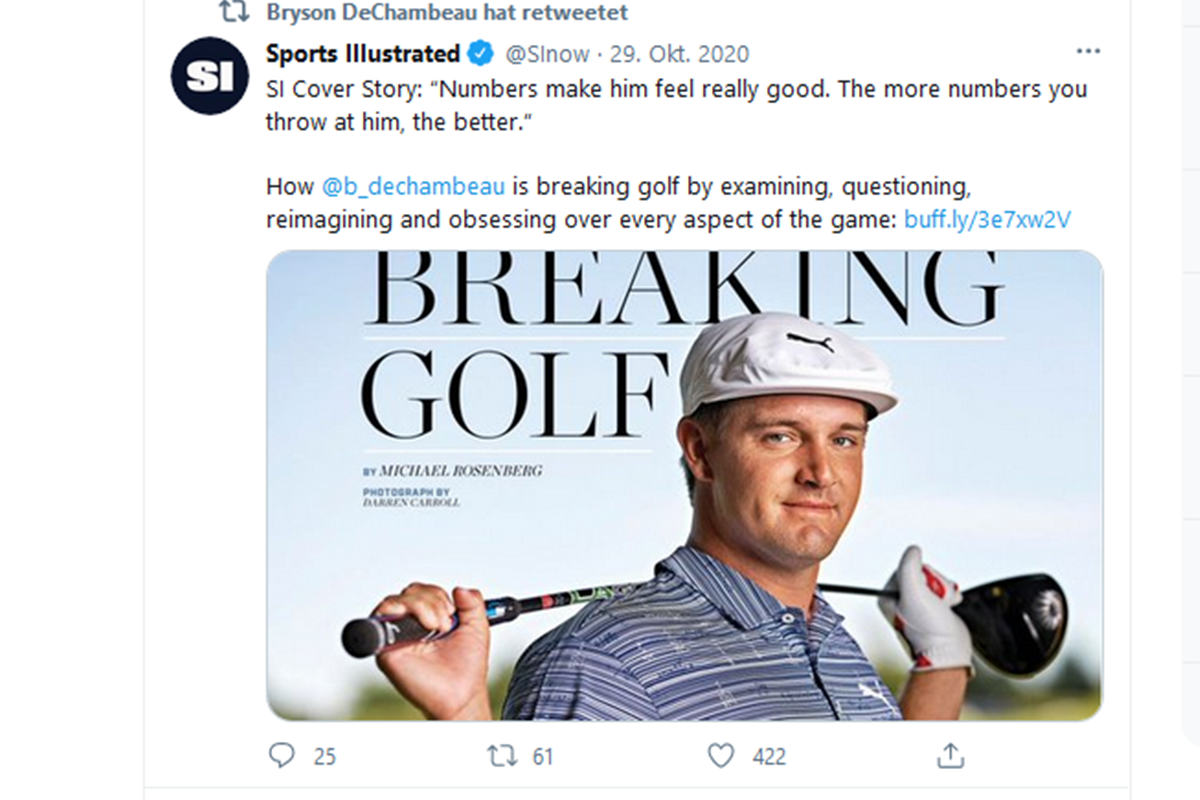
Task: Open the Sports Illustrated account name
Action: pos(362,53)
